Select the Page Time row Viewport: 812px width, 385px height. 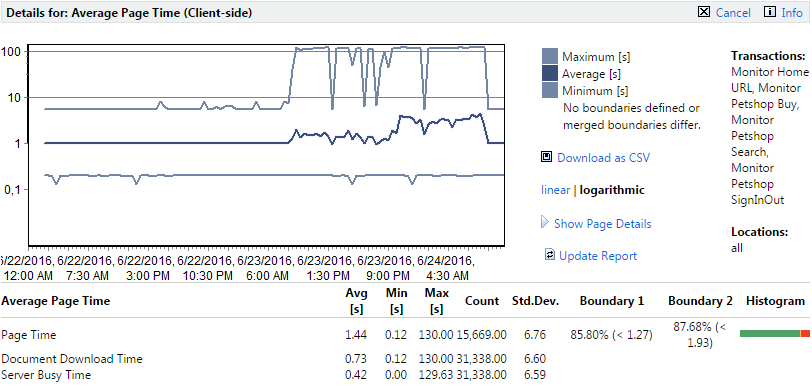[406, 335]
